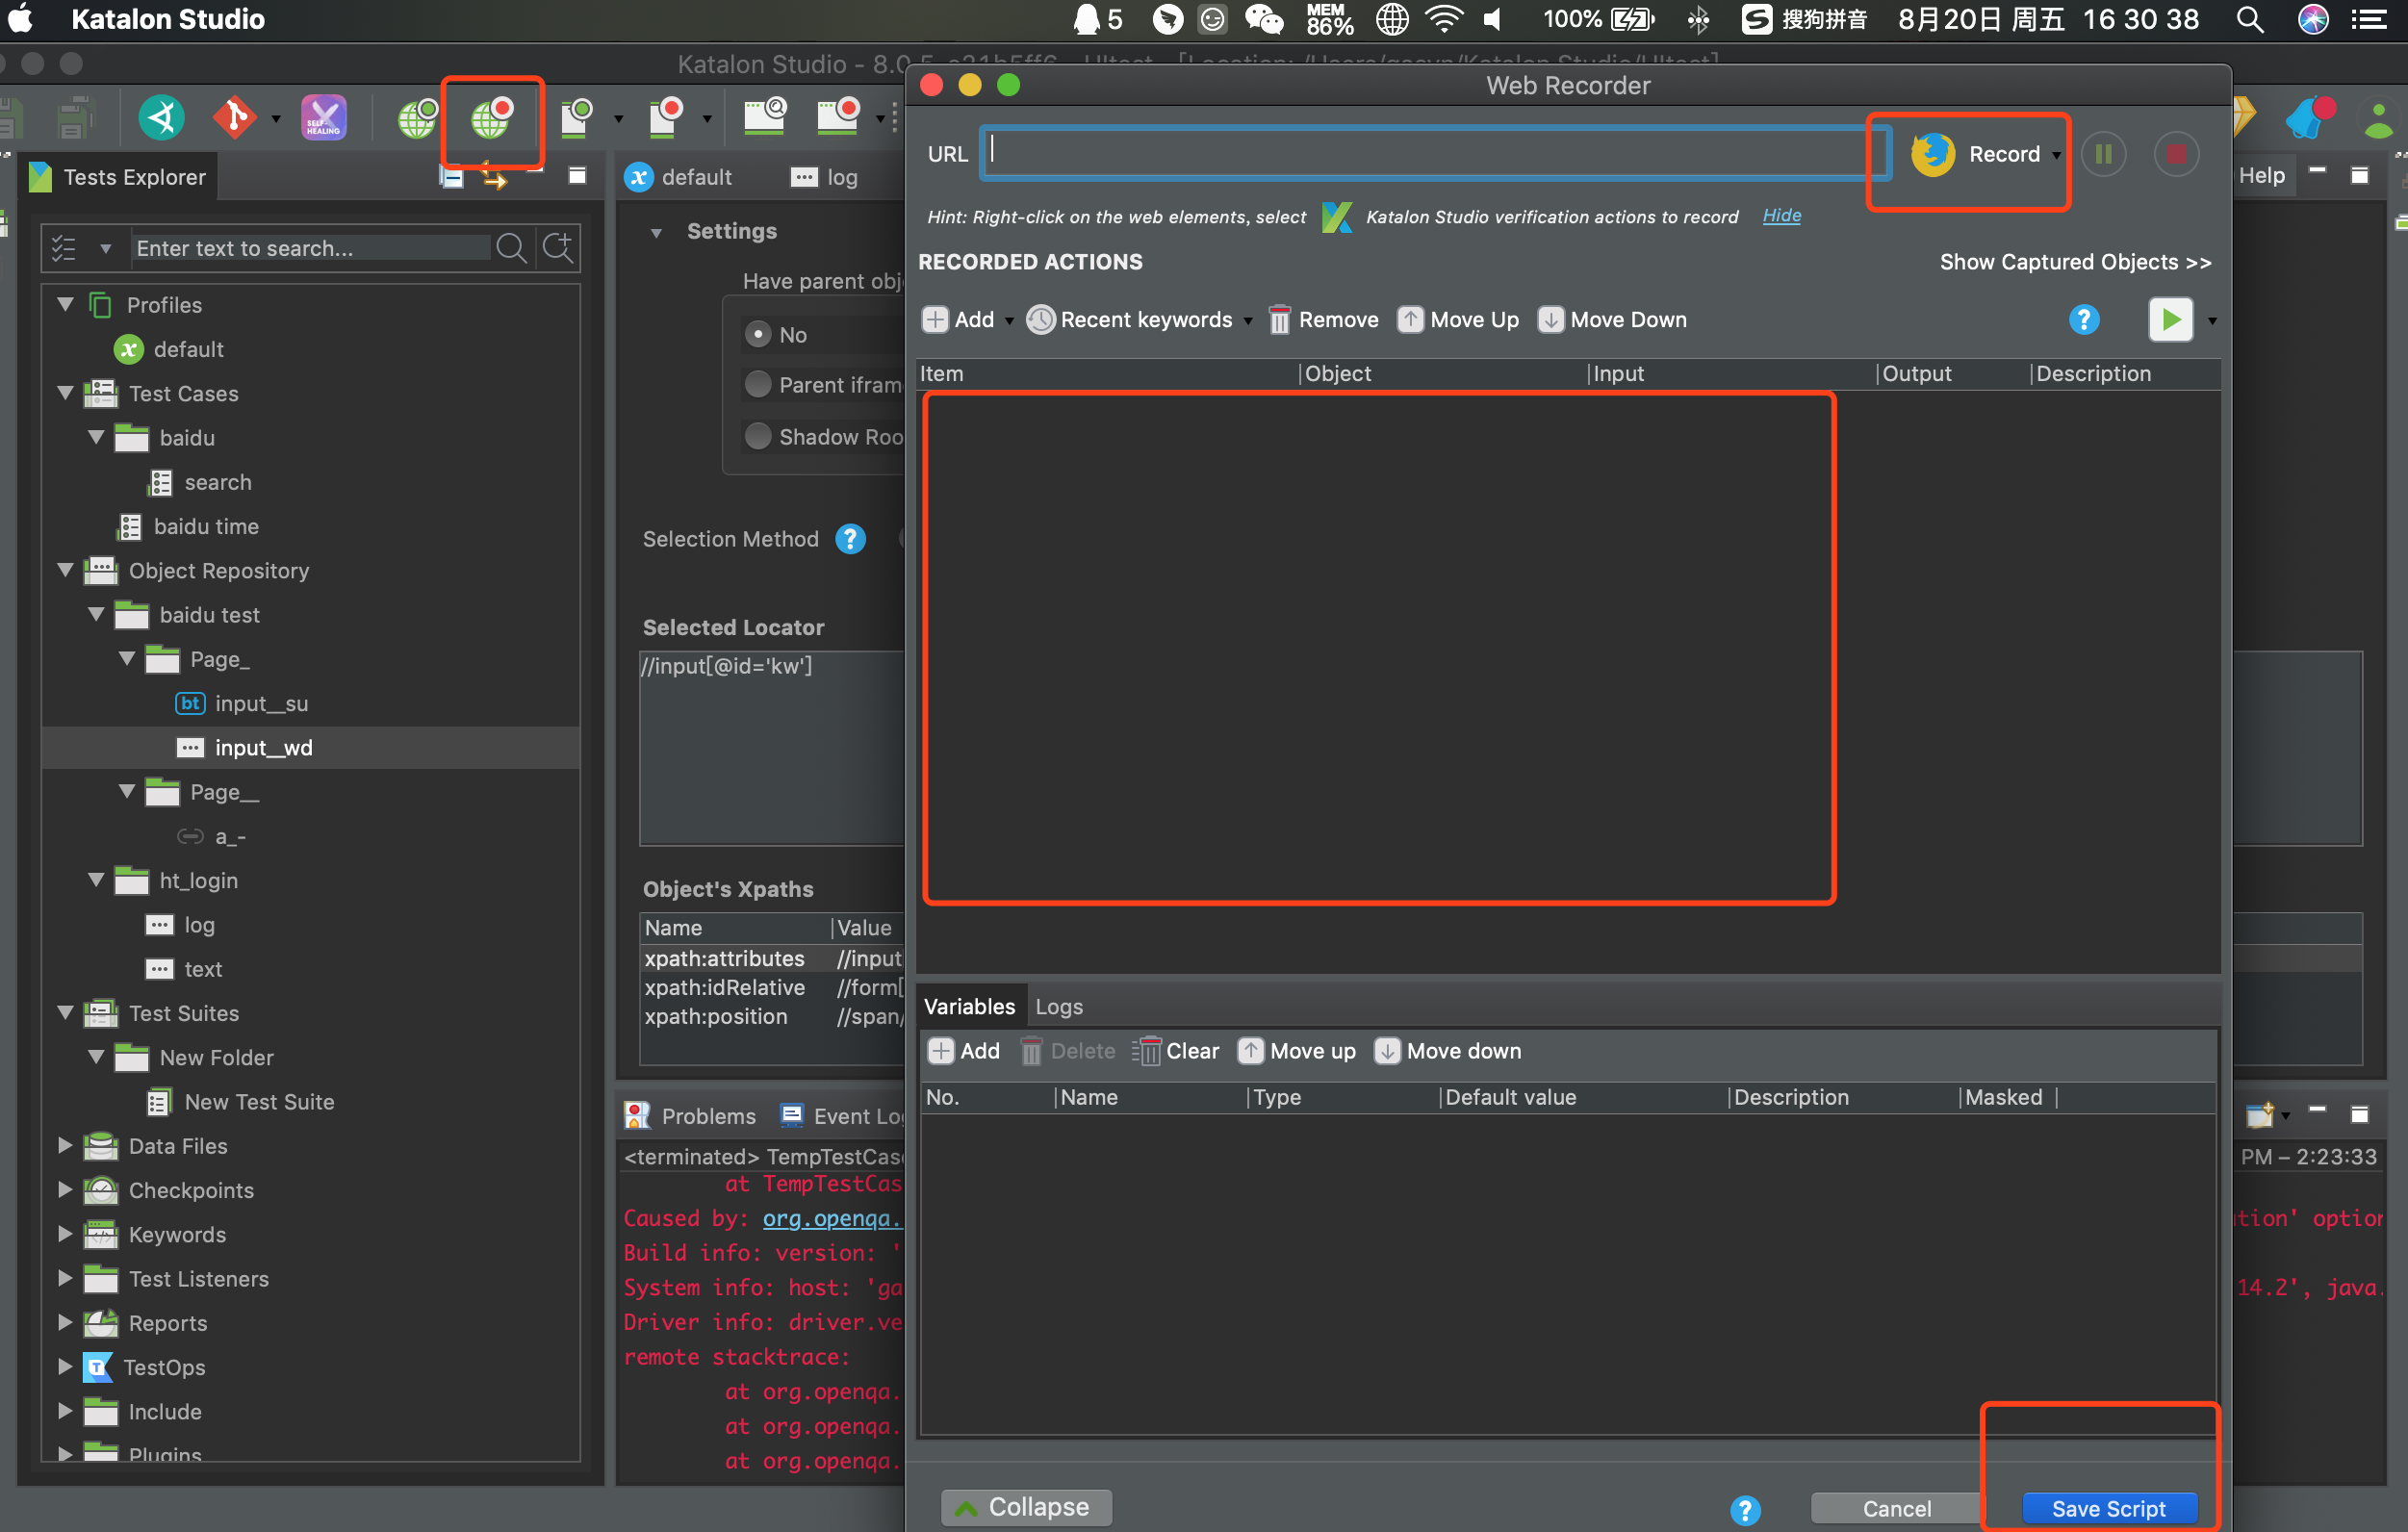Click the Move Up arrow for recorded actions
Screen dimensions: 2408x1532
click(1410, 320)
